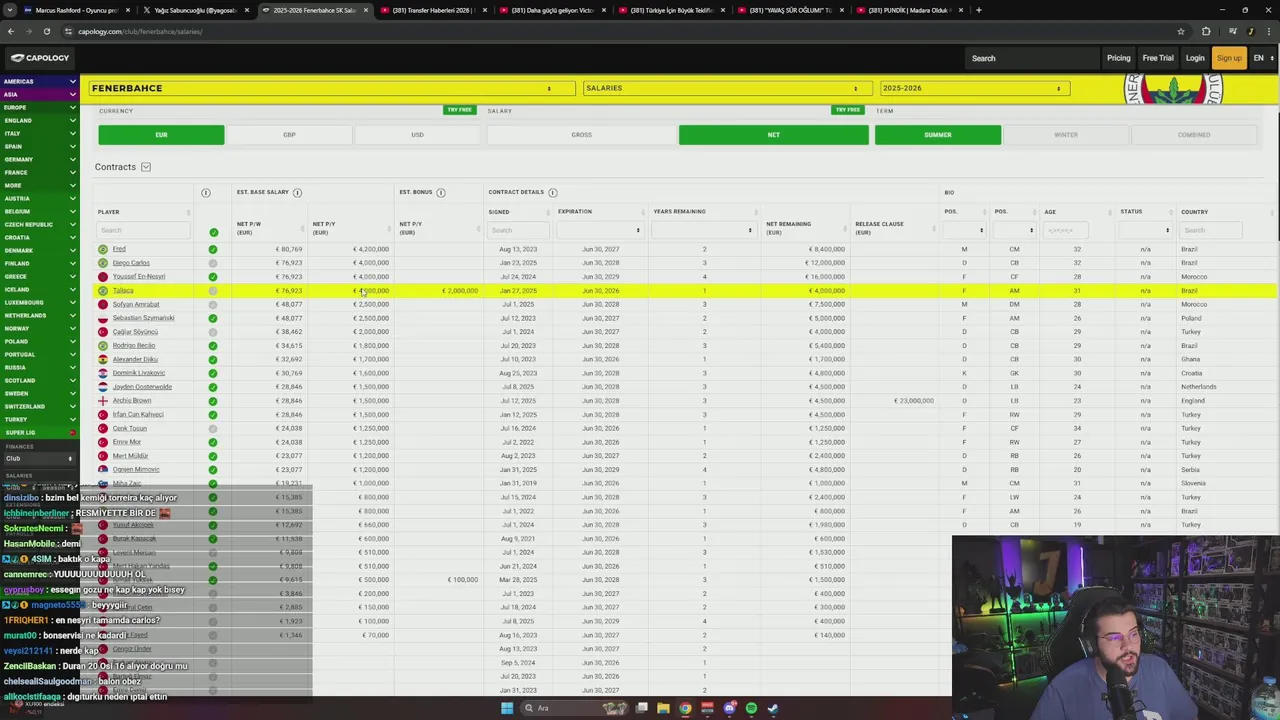Screen dimensions: 1280x720
Task: Sort by the Signed column arrows
Action: click(x=547, y=212)
